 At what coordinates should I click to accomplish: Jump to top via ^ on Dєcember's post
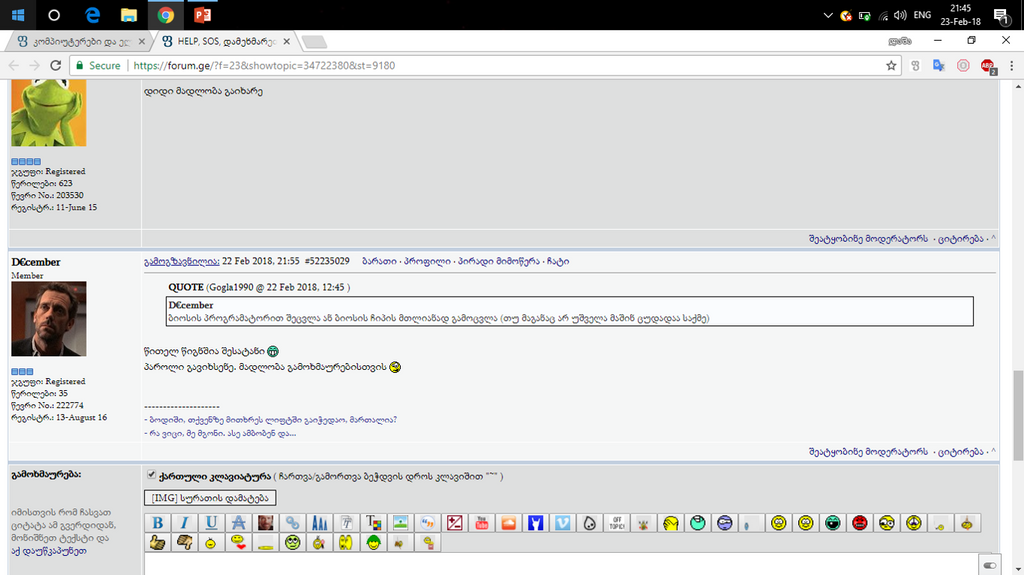pyautogui.click(x=993, y=452)
